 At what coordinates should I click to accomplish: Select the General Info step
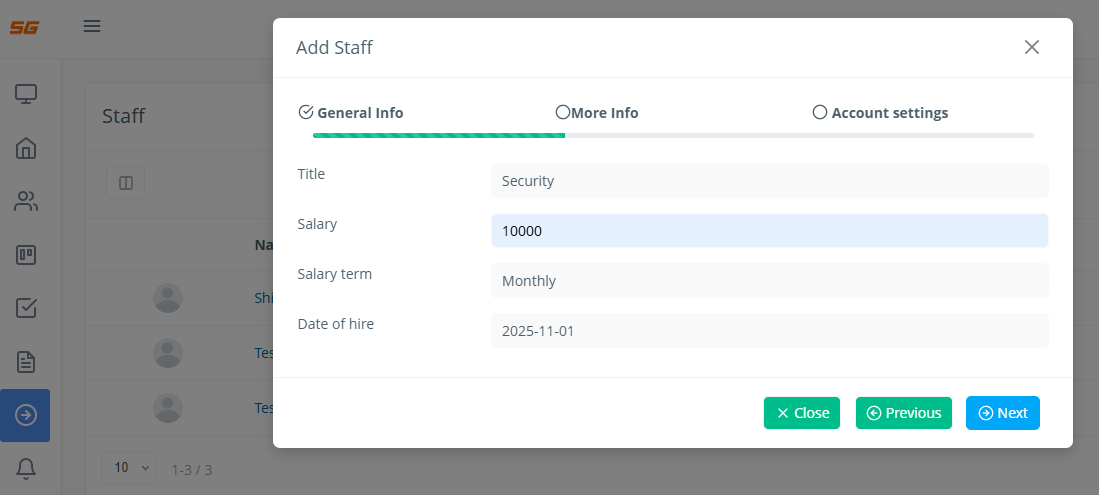click(351, 113)
